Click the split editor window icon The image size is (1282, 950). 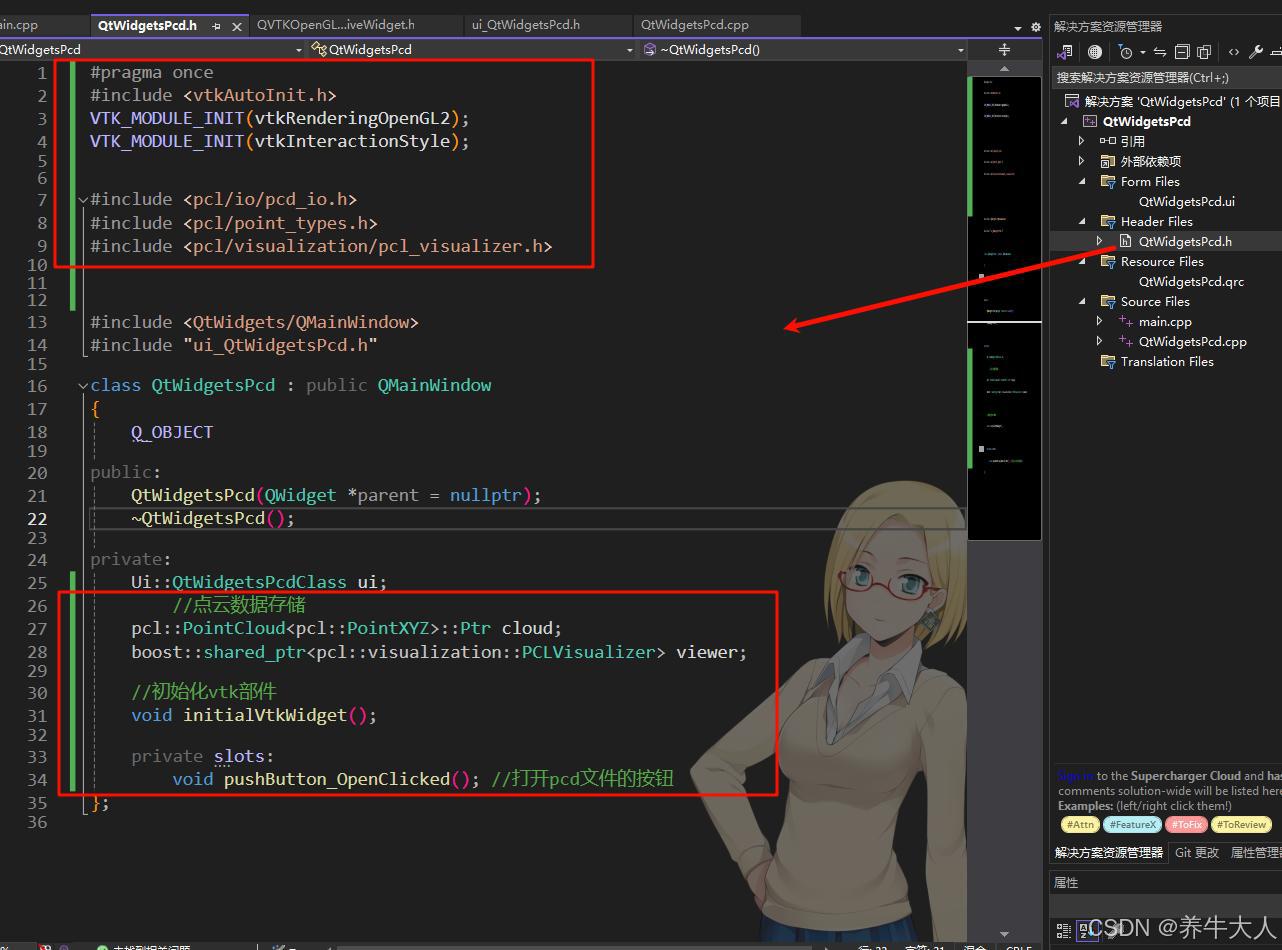coord(1004,49)
